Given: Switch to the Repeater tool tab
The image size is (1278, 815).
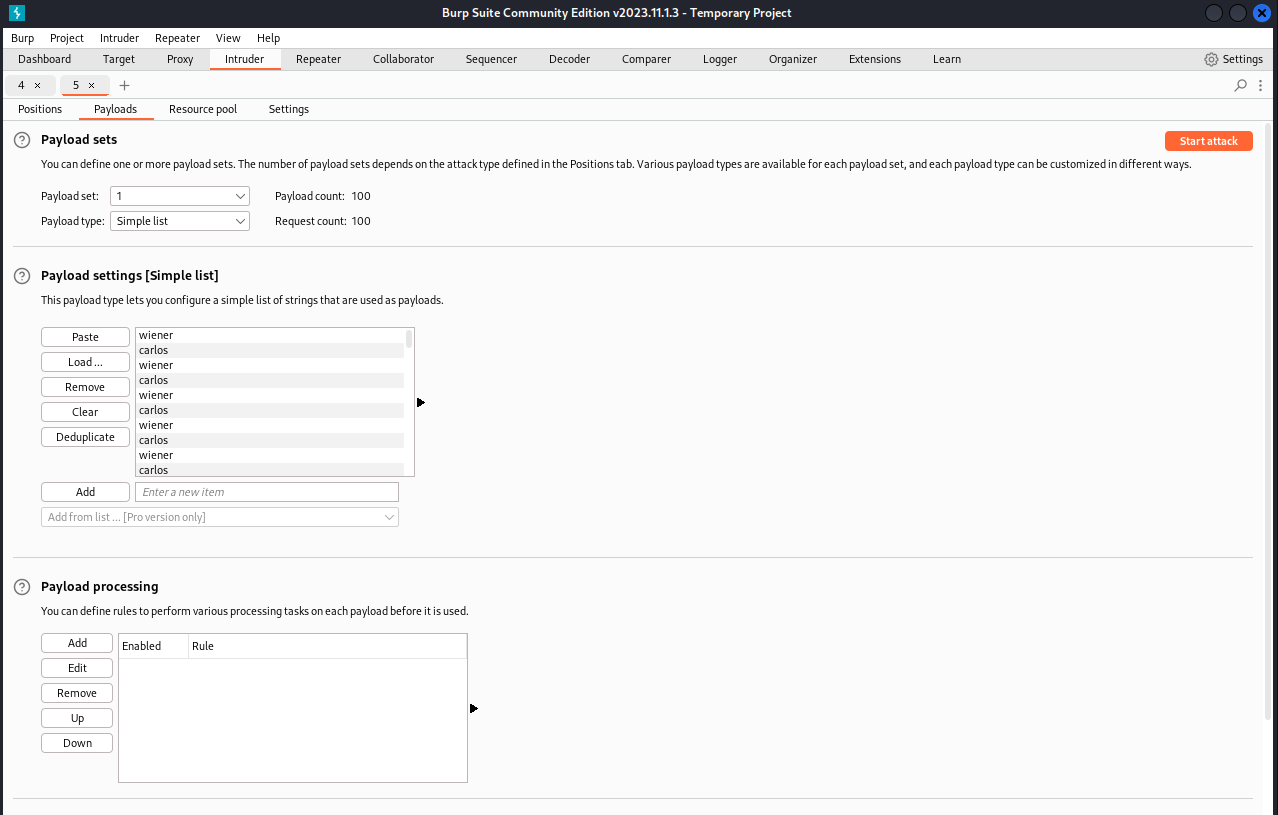Looking at the screenshot, I should 319,59.
